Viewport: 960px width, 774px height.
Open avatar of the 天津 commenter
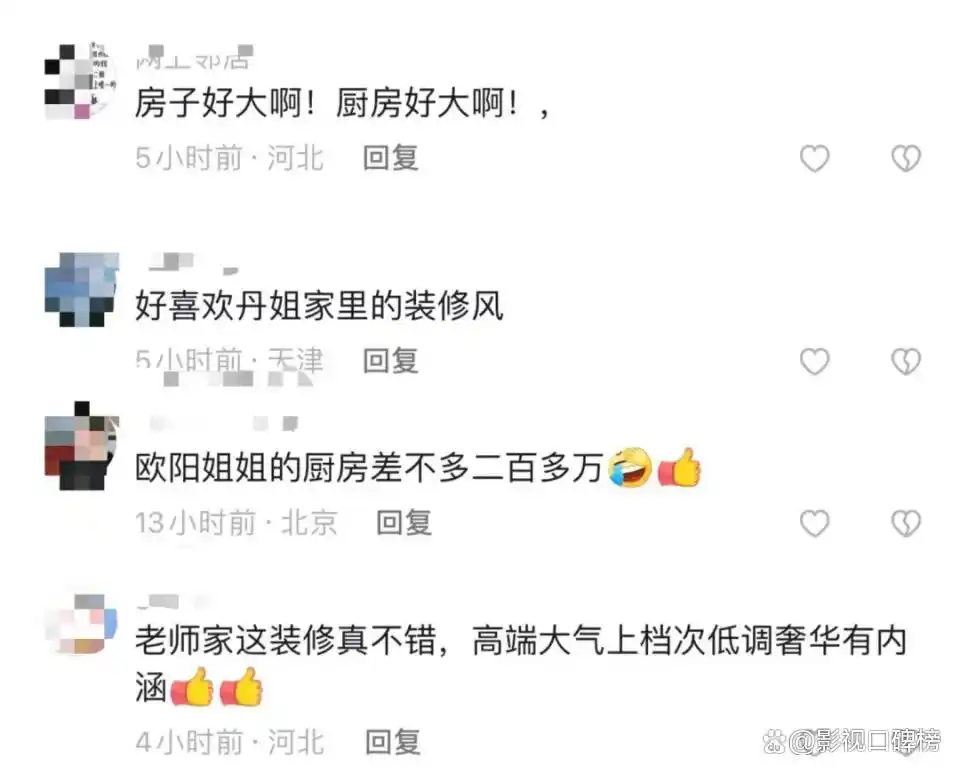[x=81, y=289]
